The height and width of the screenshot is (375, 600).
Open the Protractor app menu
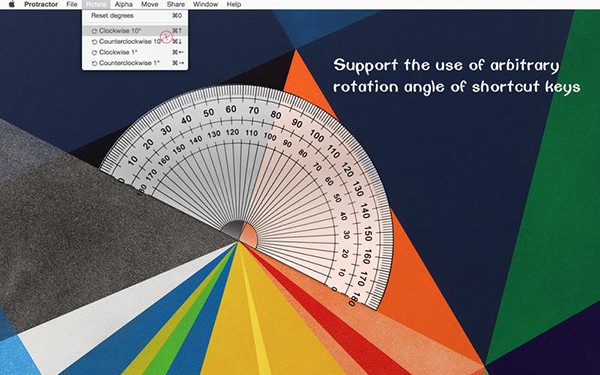[41, 4]
